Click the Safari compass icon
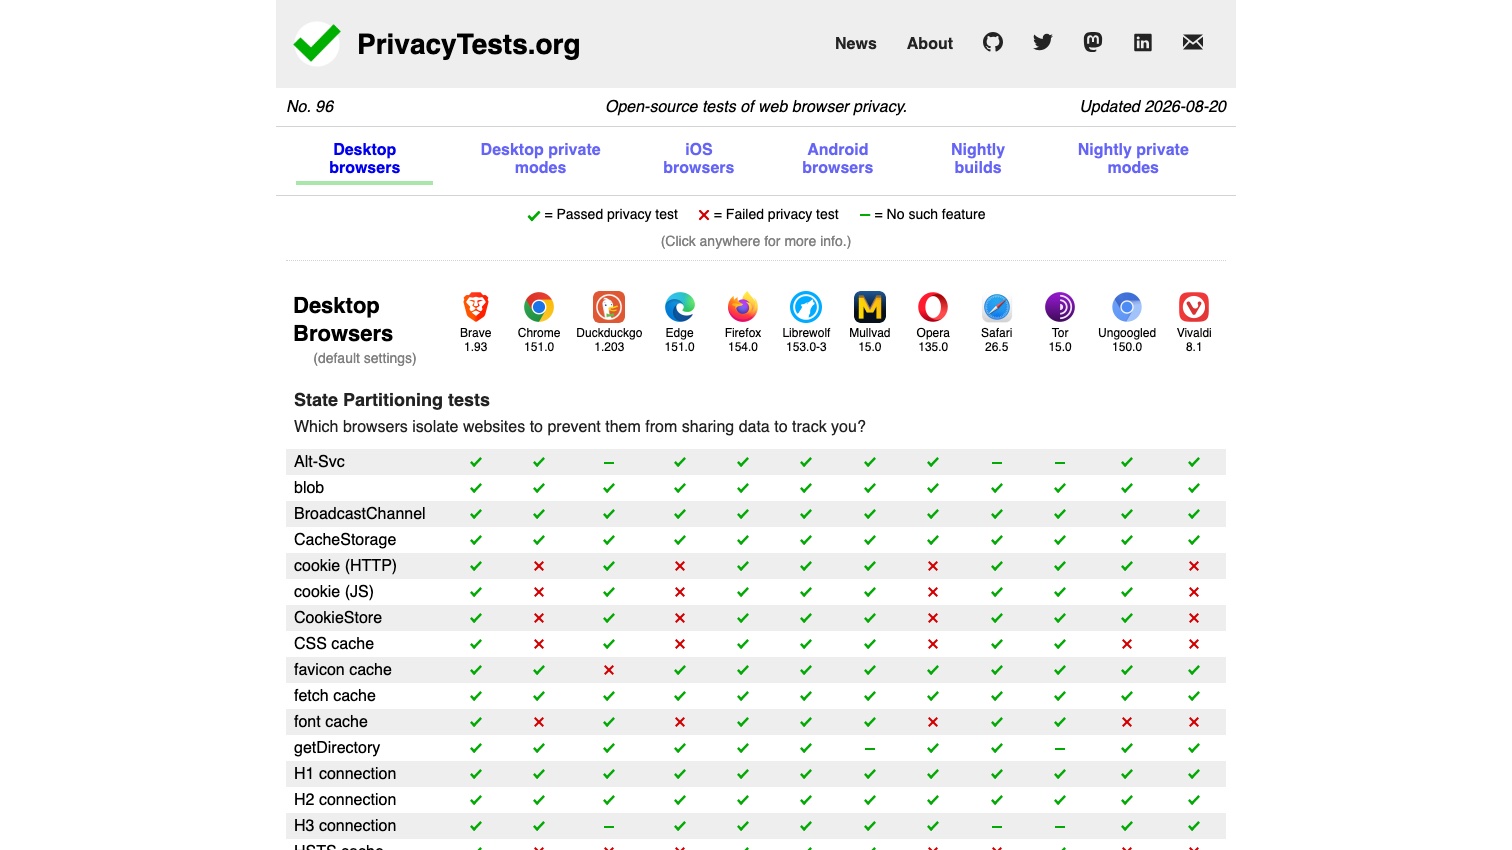 point(997,307)
